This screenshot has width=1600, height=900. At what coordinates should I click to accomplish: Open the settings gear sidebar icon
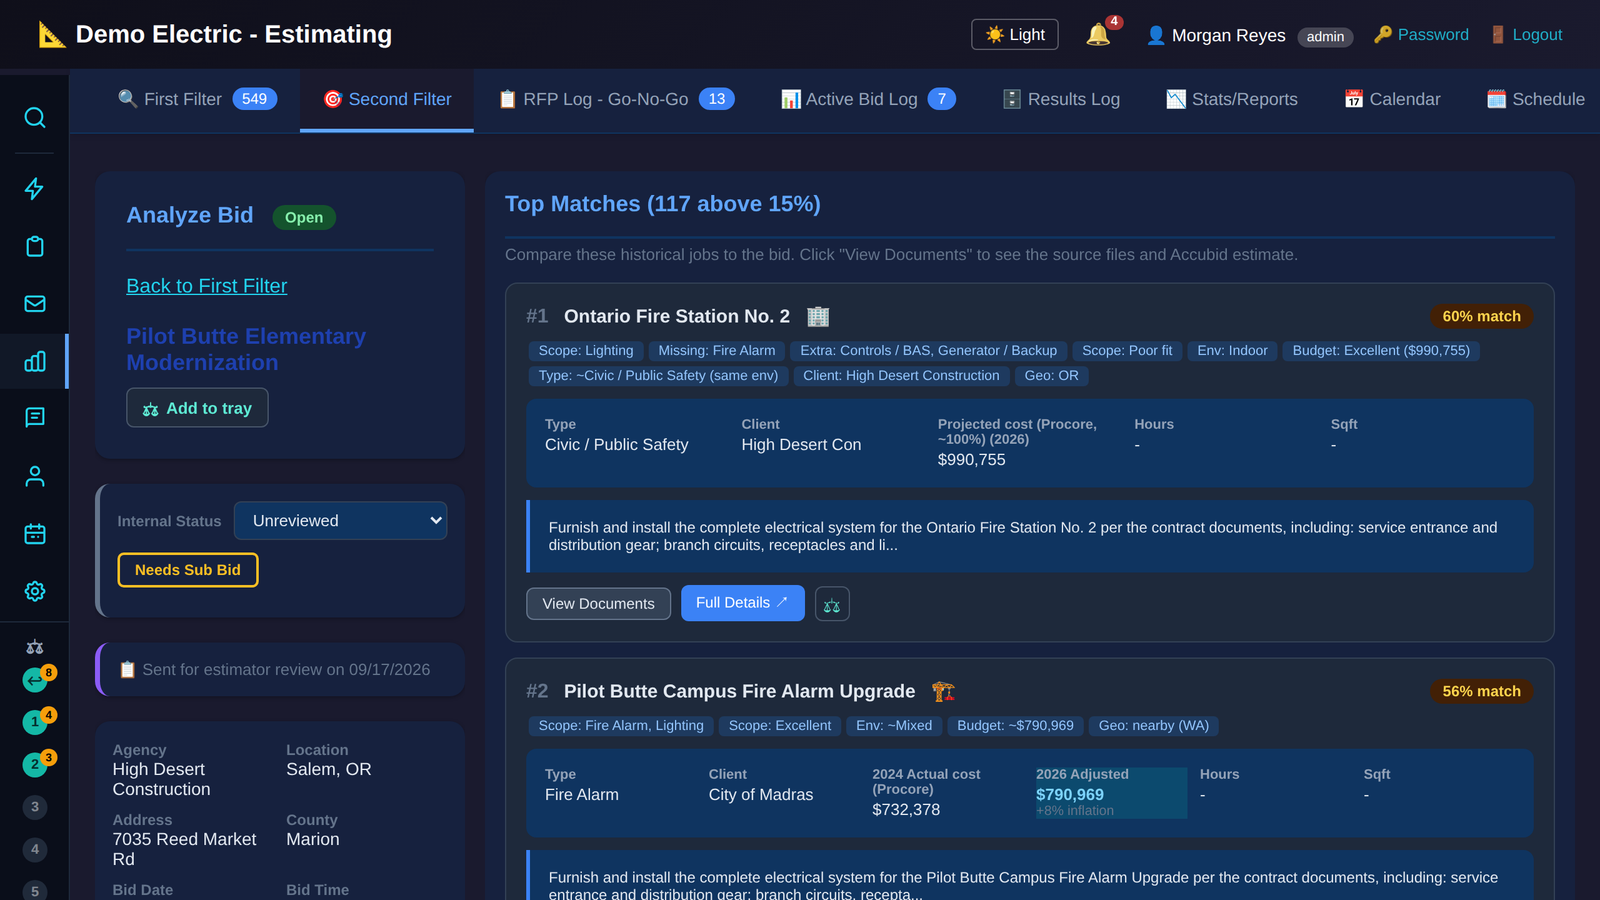tap(34, 591)
